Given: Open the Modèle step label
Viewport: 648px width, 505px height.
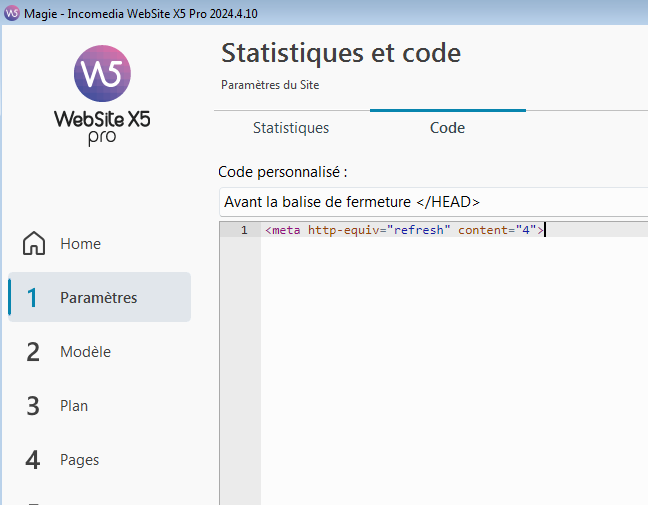Looking at the screenshot, I should (85, 352).
